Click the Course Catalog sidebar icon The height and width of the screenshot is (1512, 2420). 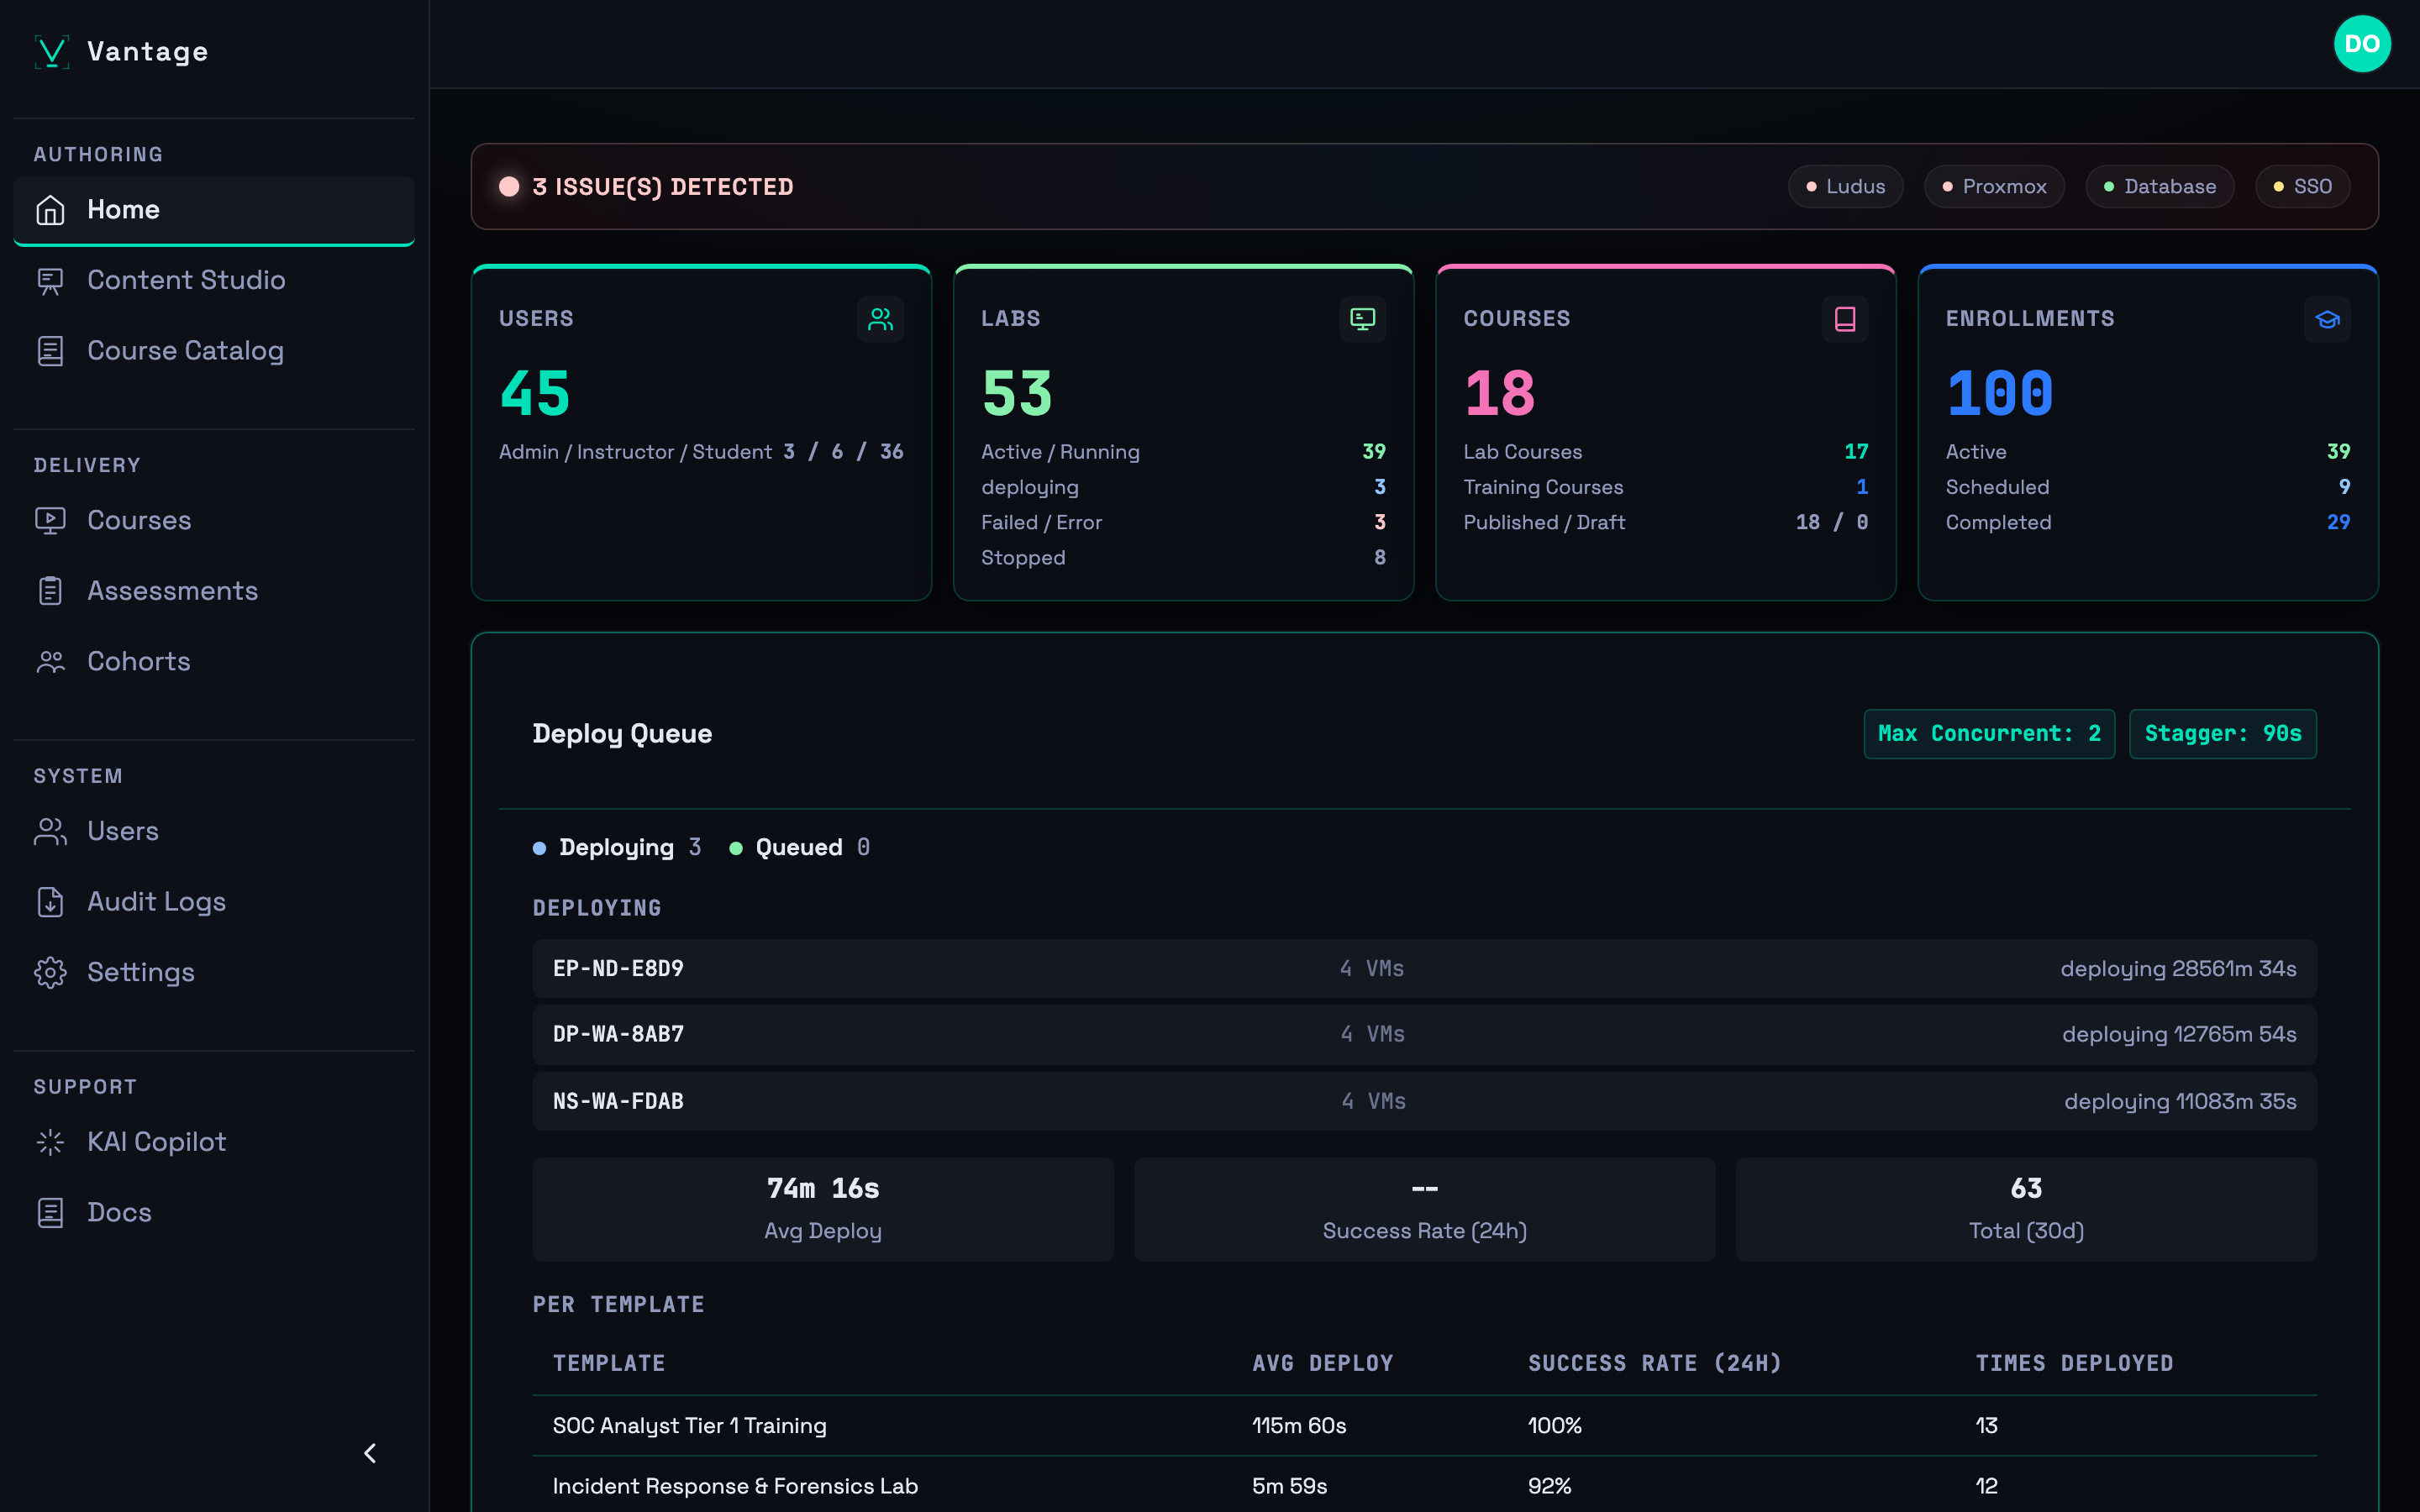(50, 351)
